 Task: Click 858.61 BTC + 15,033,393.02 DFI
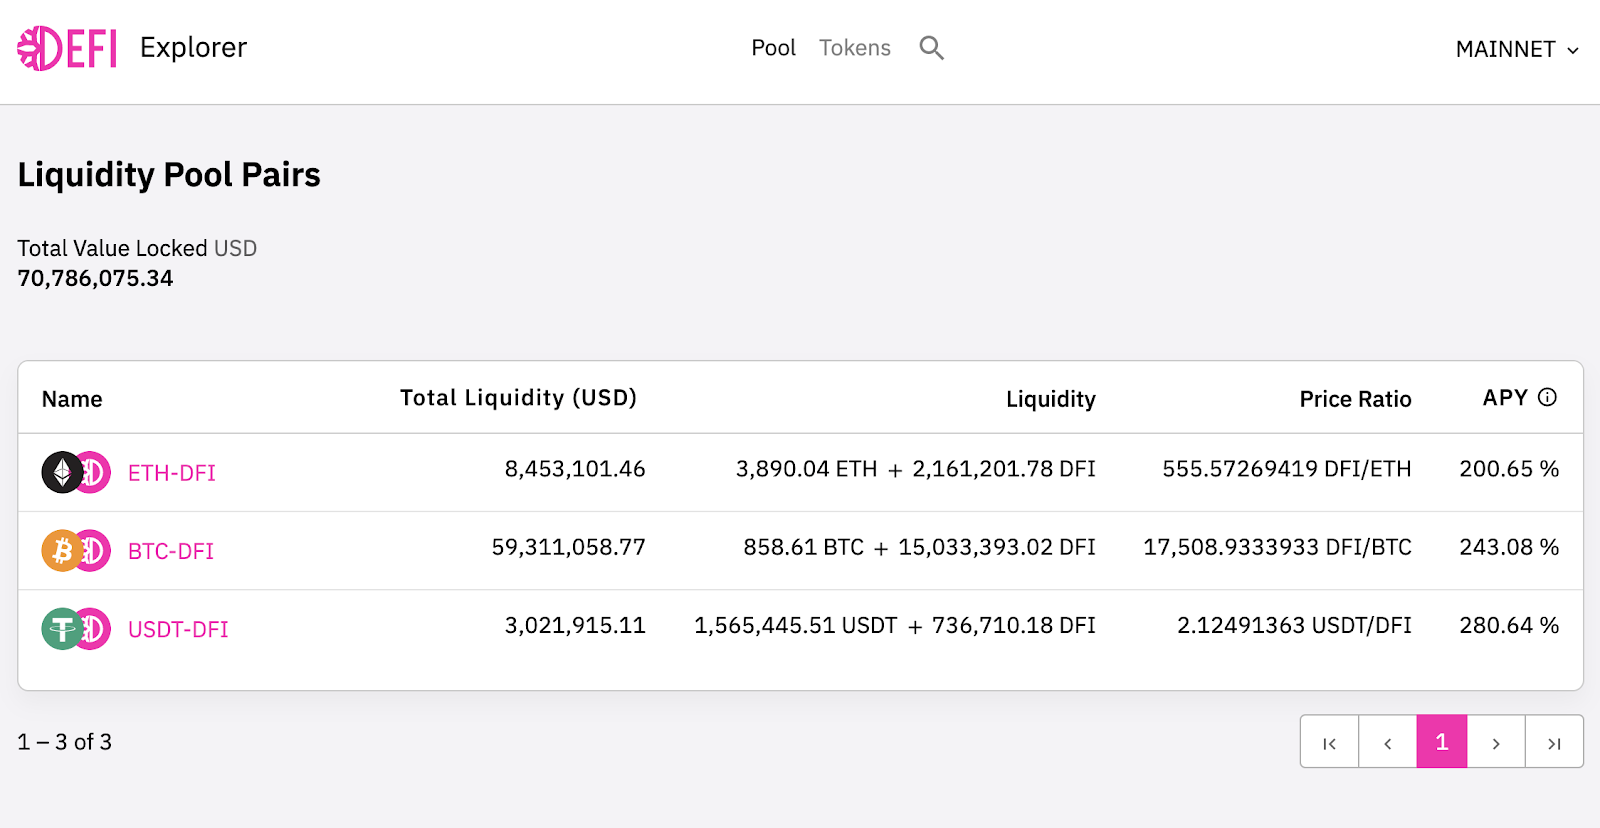coord(919,547)
